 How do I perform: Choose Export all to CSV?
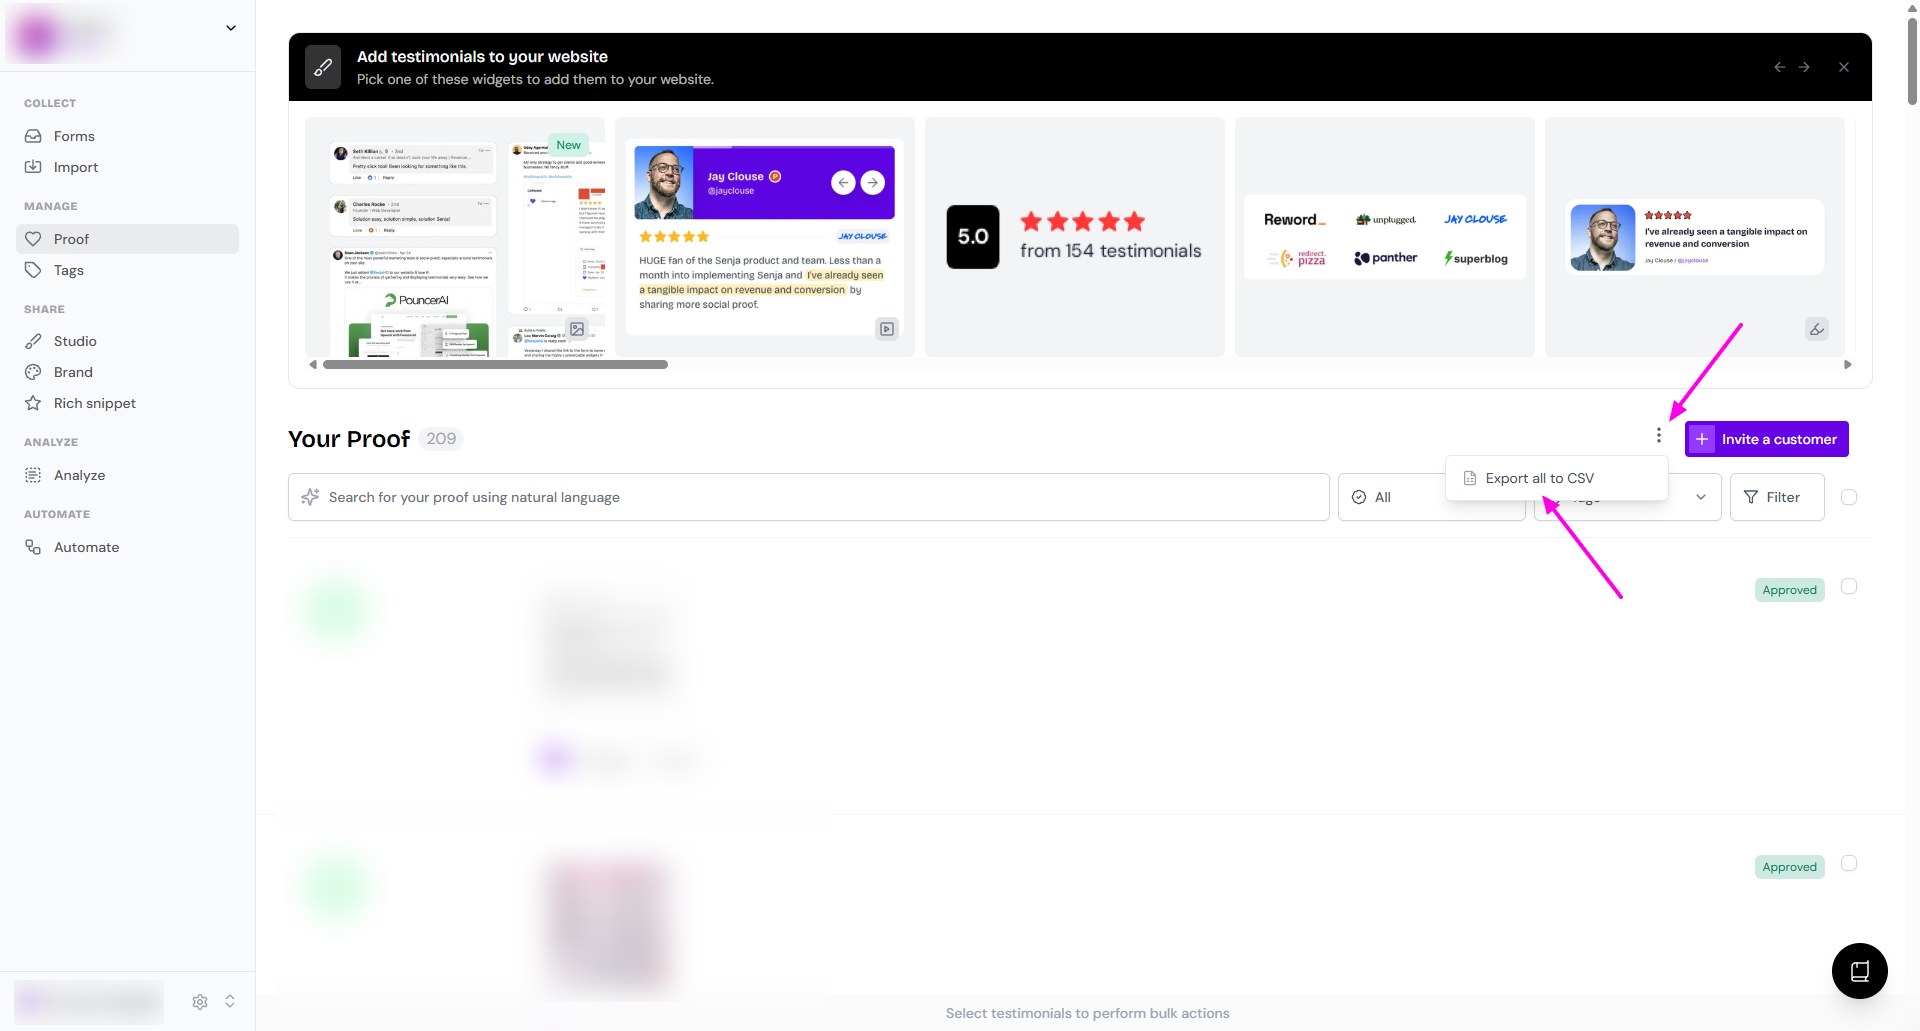1539,478
